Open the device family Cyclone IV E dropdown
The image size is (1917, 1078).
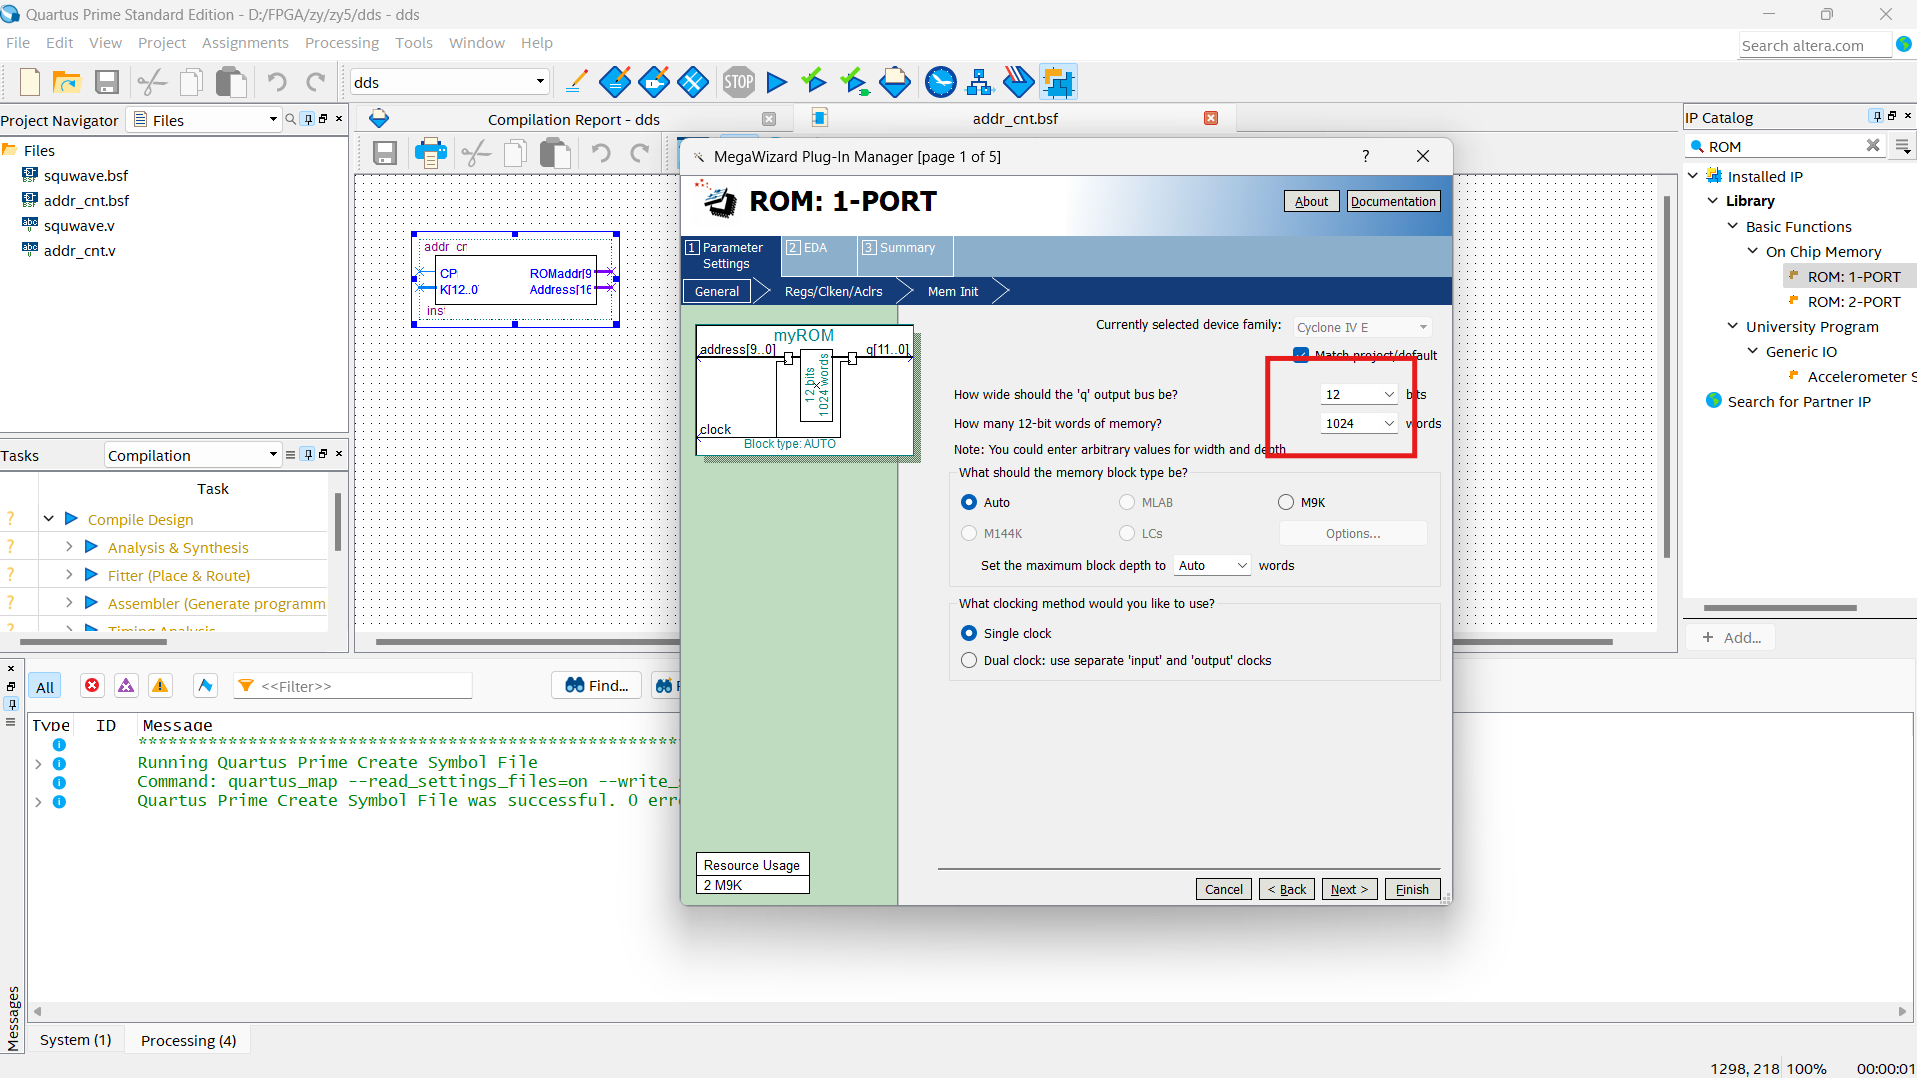pos(1362,327)
